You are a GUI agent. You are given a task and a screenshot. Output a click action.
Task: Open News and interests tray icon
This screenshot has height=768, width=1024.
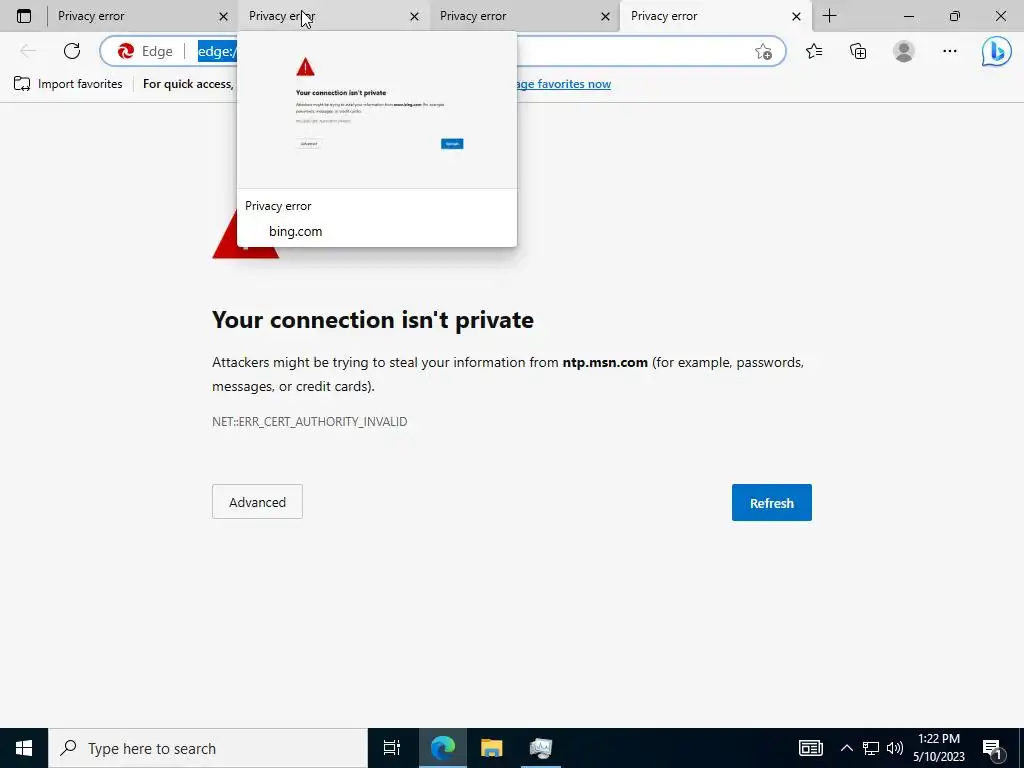pyautogui.click(x=810, y=748)
